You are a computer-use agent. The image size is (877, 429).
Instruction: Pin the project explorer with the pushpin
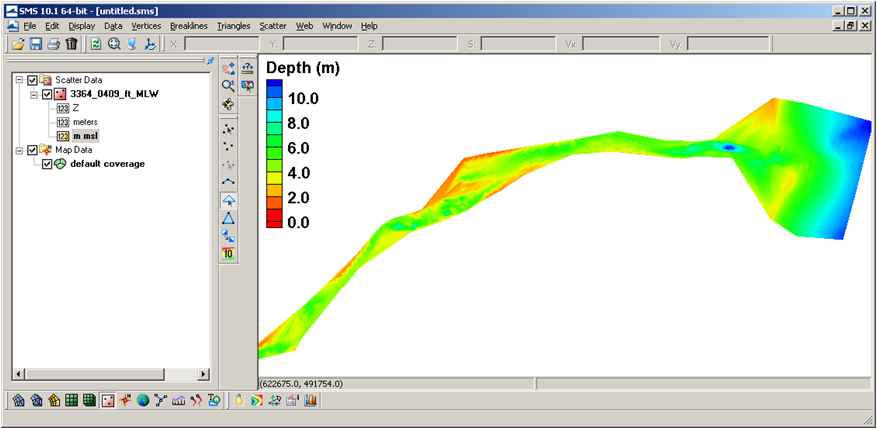click(x=211, y=60)
